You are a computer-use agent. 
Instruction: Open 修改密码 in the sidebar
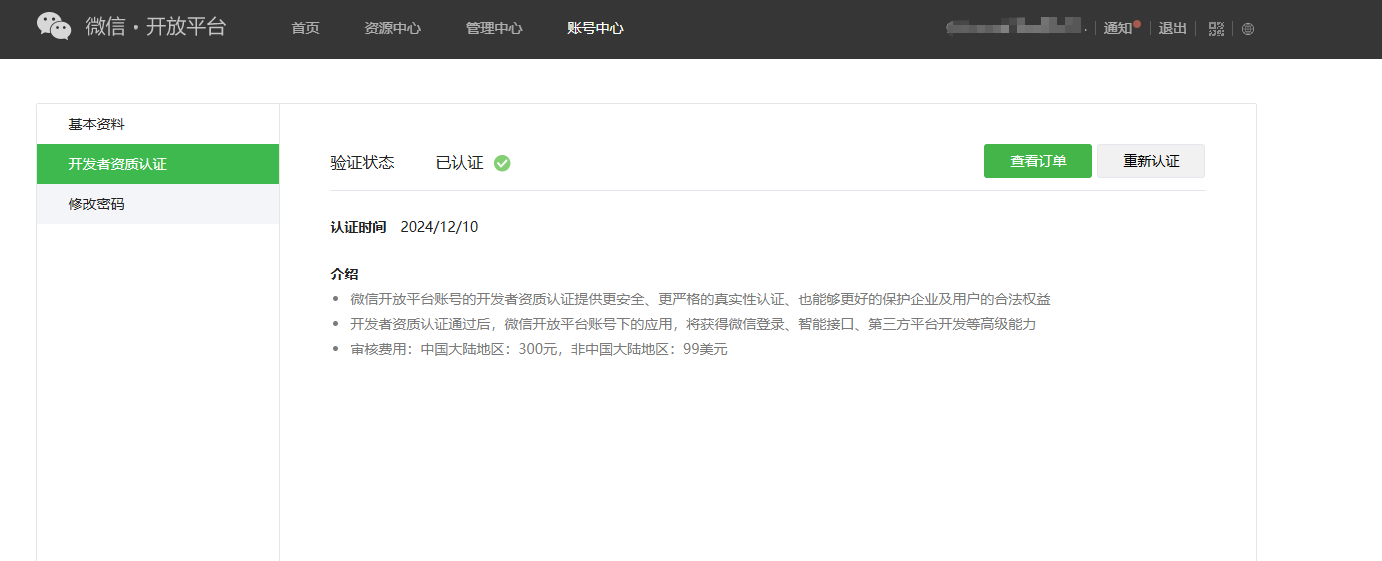click(x=158, y=204)
